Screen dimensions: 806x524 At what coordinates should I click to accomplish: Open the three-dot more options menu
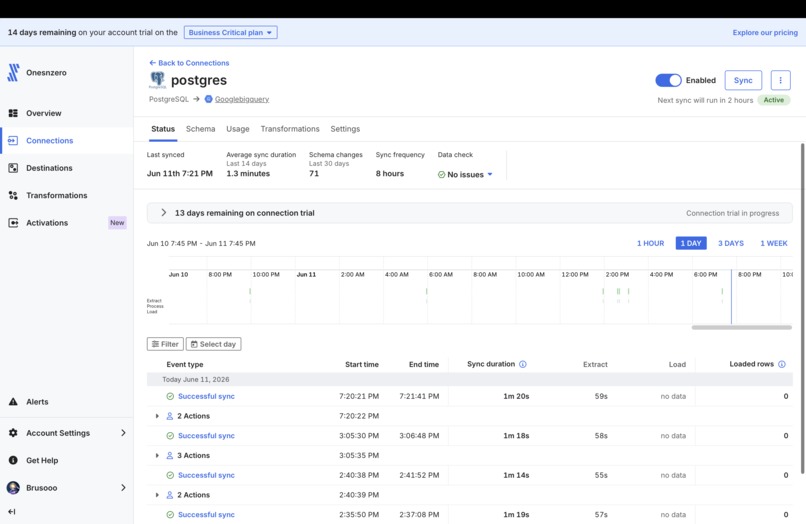pyautogui.click(x=780, y=80)
